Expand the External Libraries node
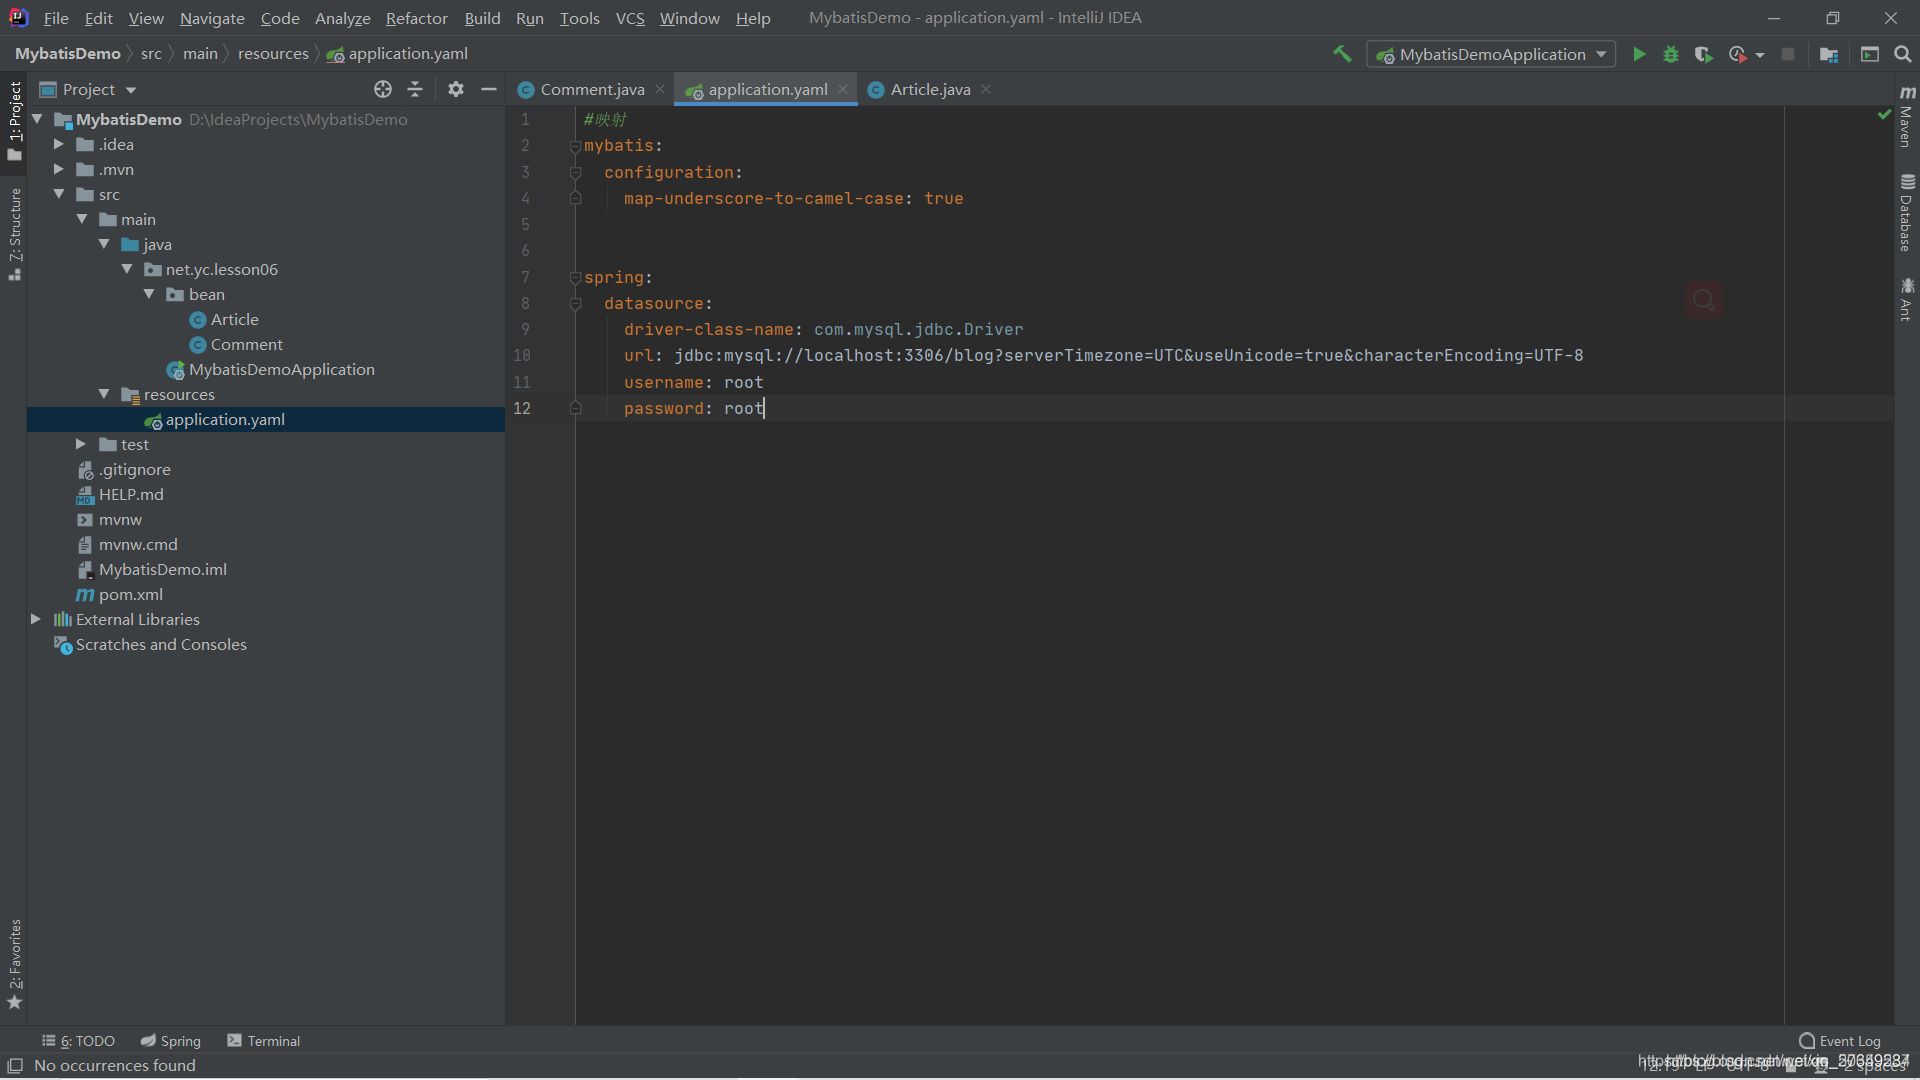 [36, 620]
